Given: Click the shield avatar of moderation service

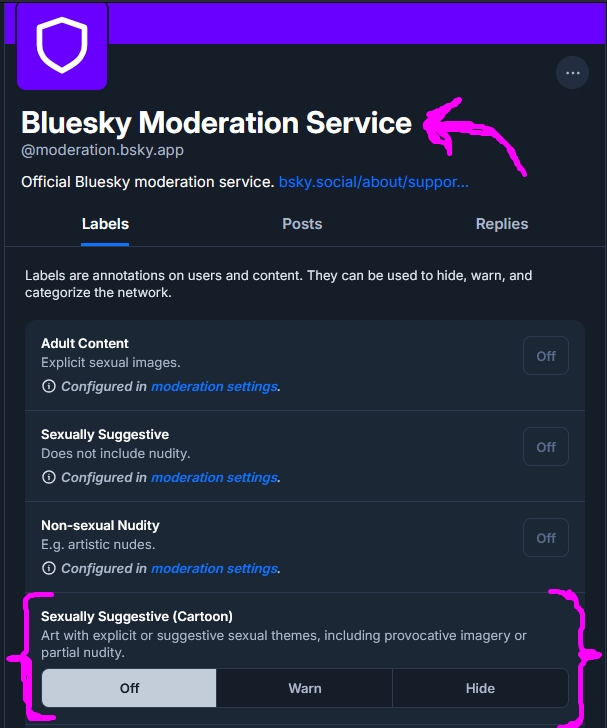Looking at the screenshot, I should [x=62, y=45].
